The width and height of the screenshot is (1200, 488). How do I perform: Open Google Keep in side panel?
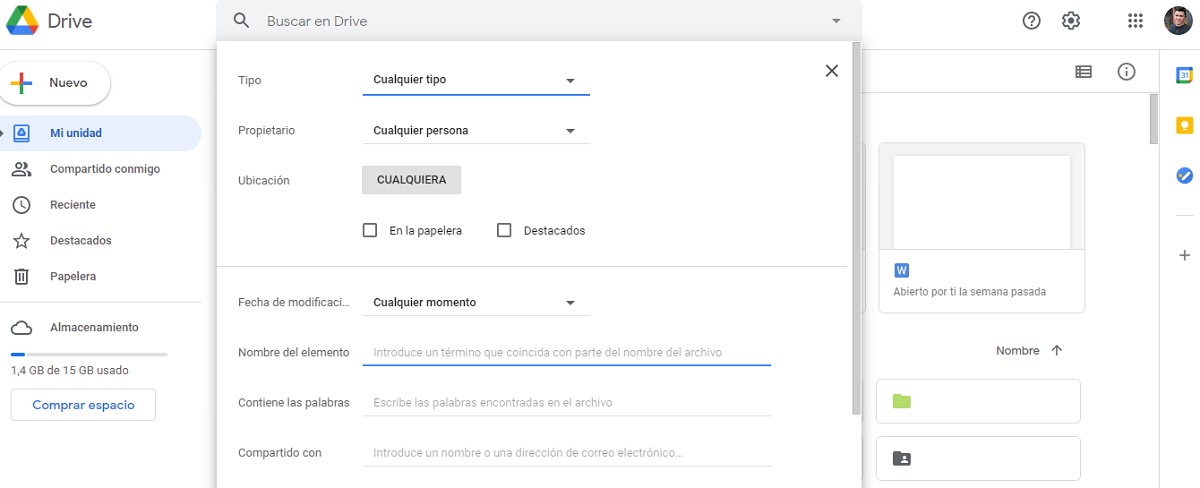click(1184, 125)
